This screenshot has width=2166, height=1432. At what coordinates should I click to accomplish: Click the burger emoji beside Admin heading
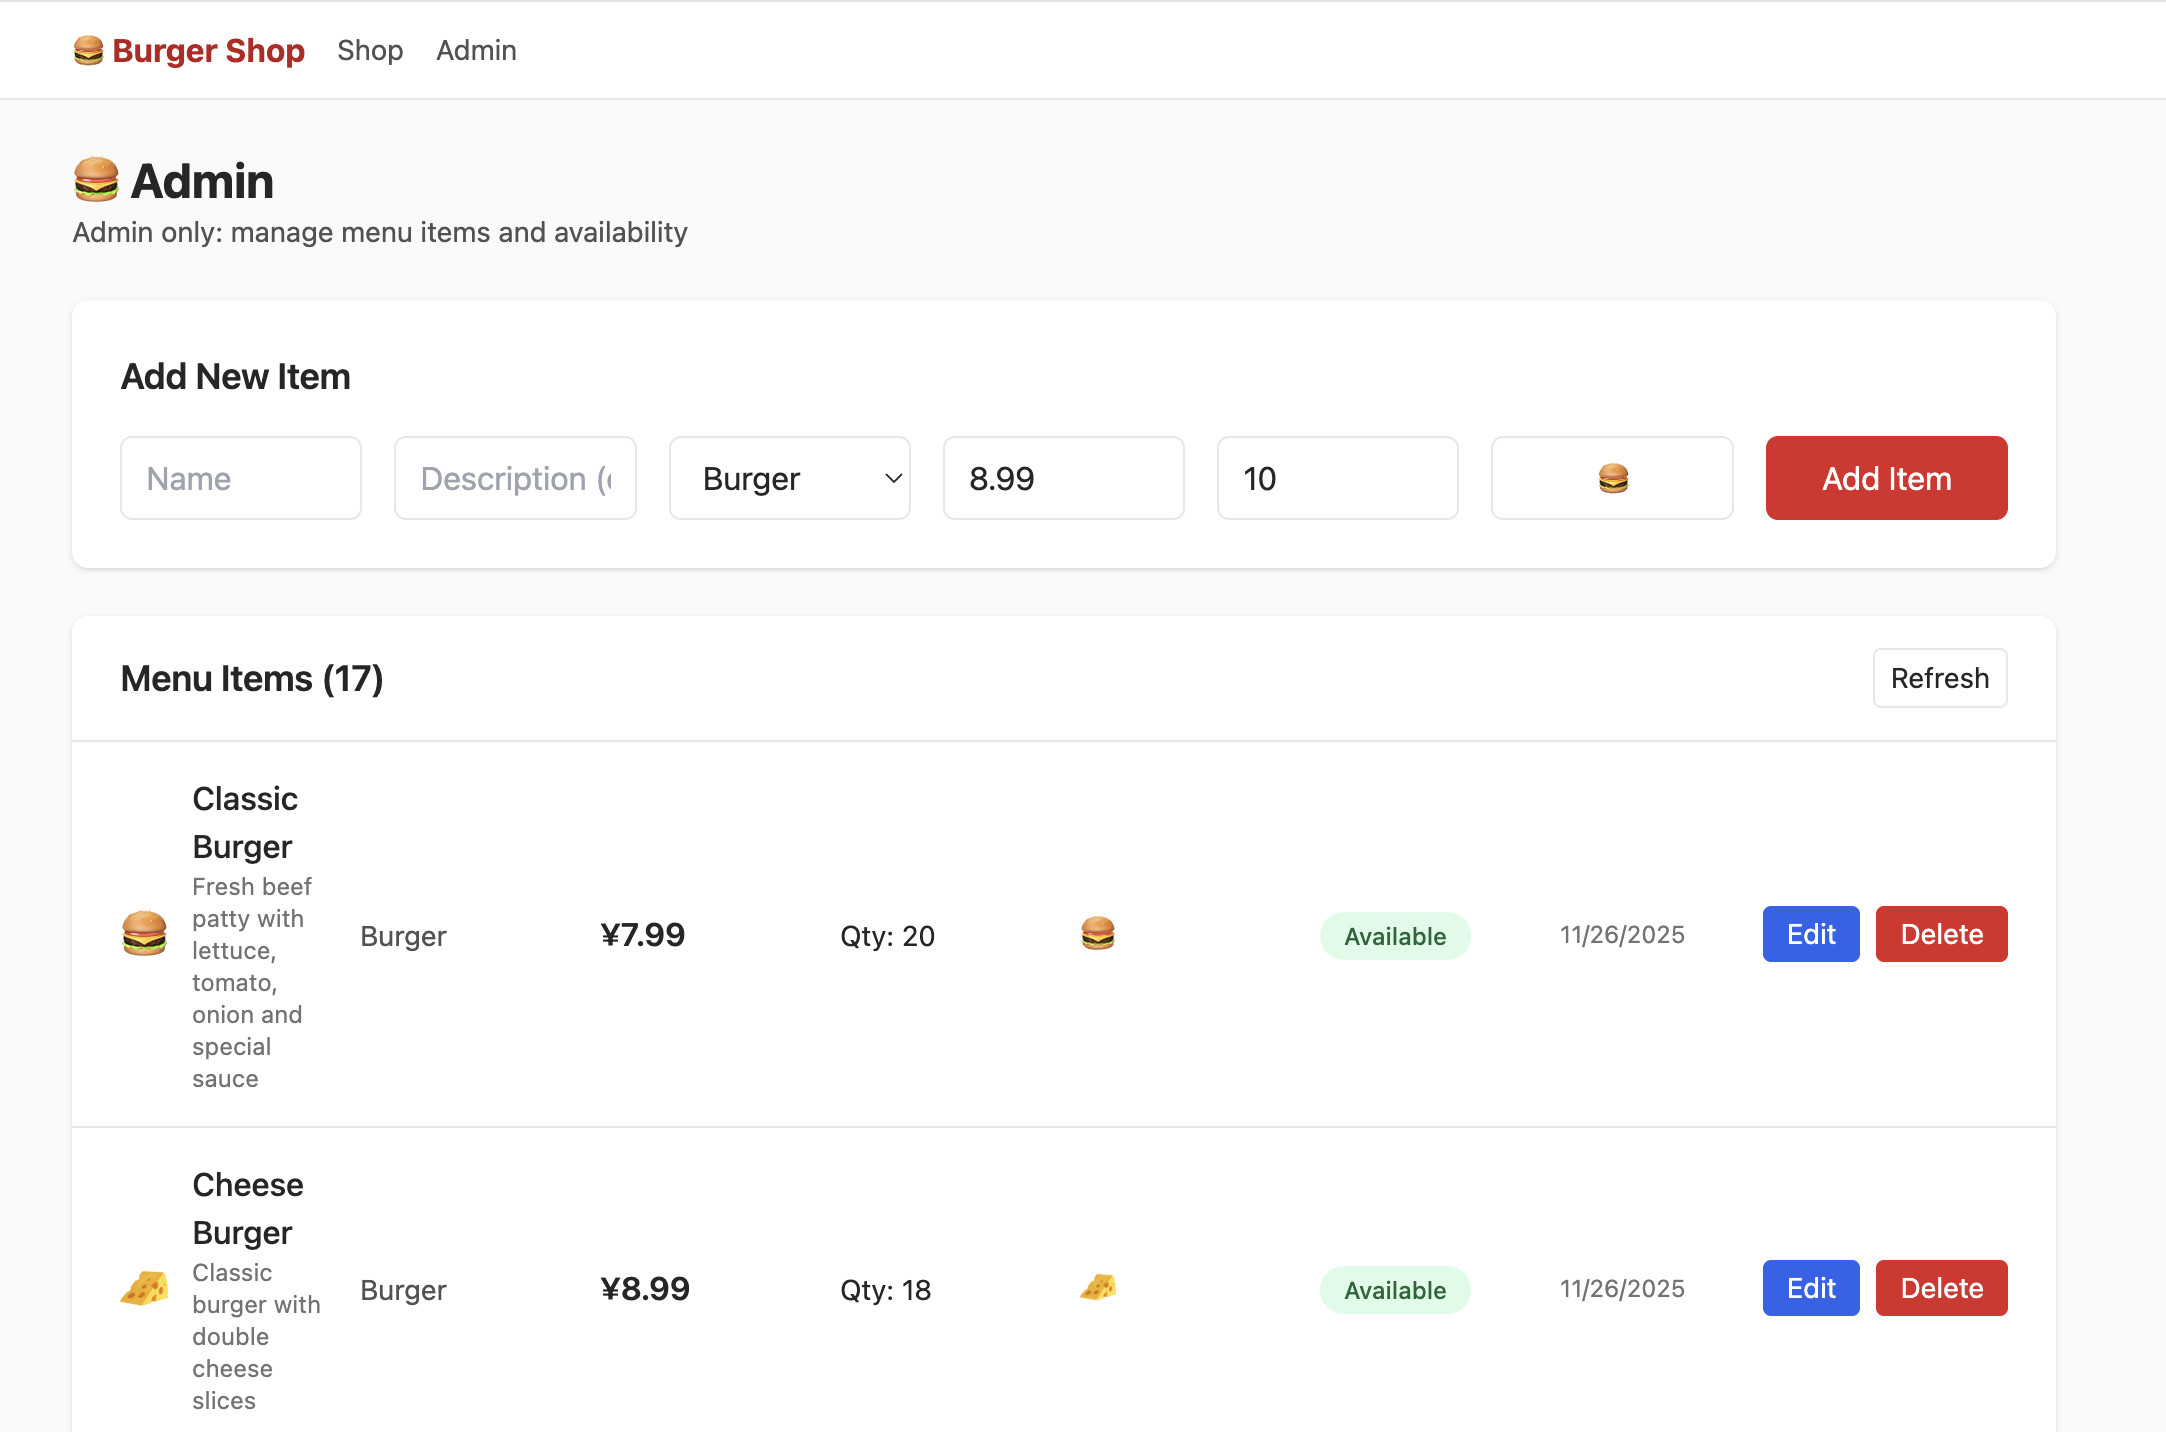pos(97,181)
